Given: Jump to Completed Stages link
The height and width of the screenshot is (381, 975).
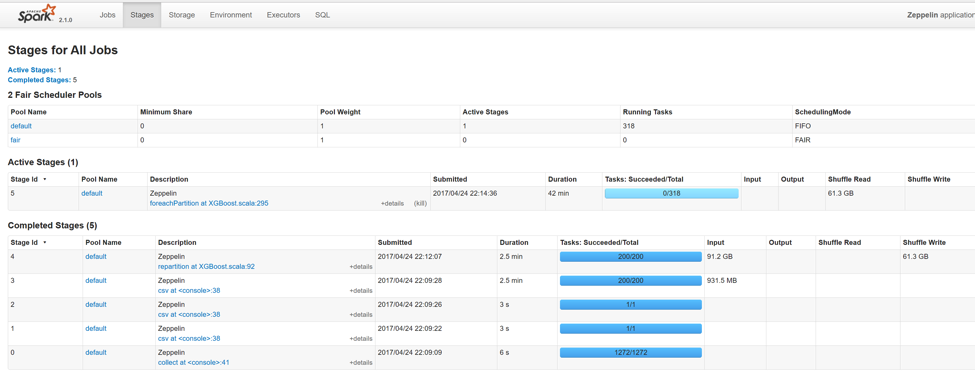Looking at the screenshot, I should pyautogui.click(x=39, y=80).
